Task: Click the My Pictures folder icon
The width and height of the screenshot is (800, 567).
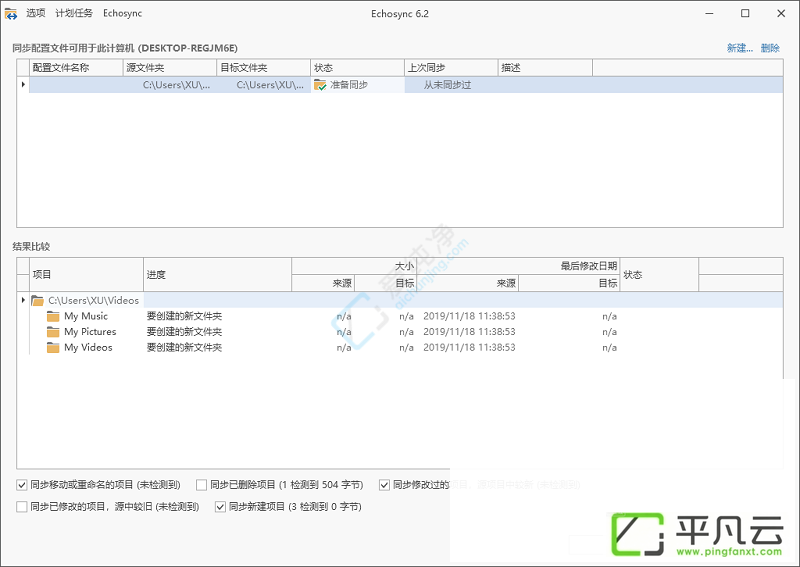Action: click(x=53, y=332)
